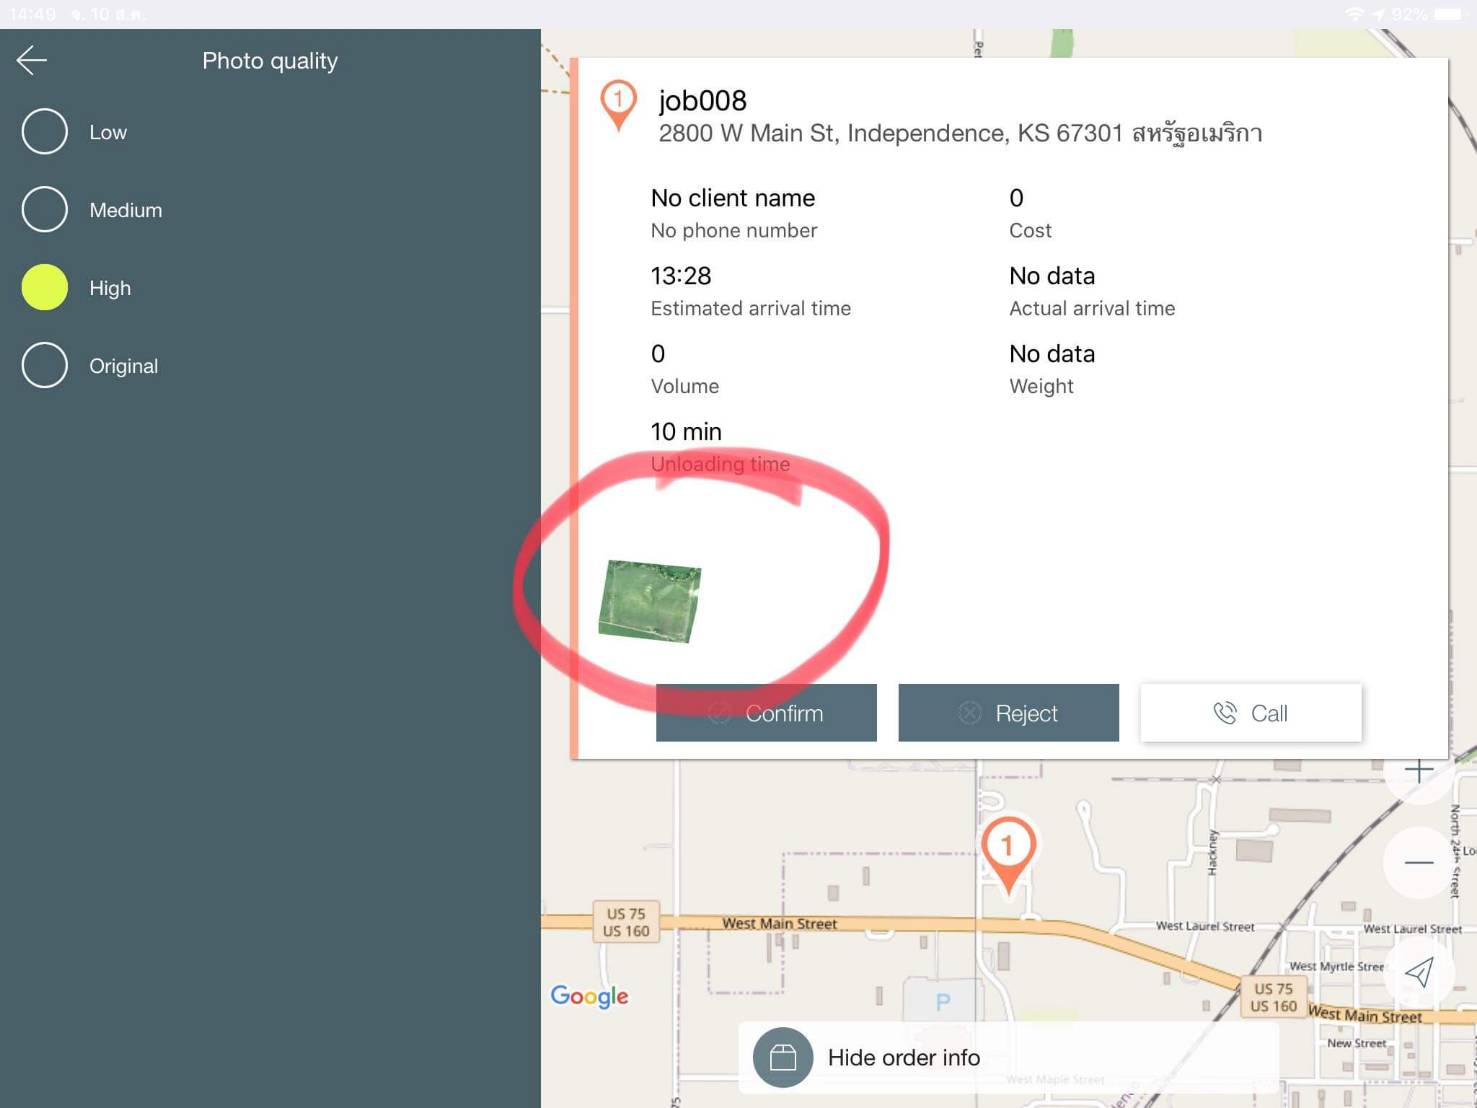Confirm the job008 order
This screenshot has height=1108, width=1477.
(x=766, y=713)
